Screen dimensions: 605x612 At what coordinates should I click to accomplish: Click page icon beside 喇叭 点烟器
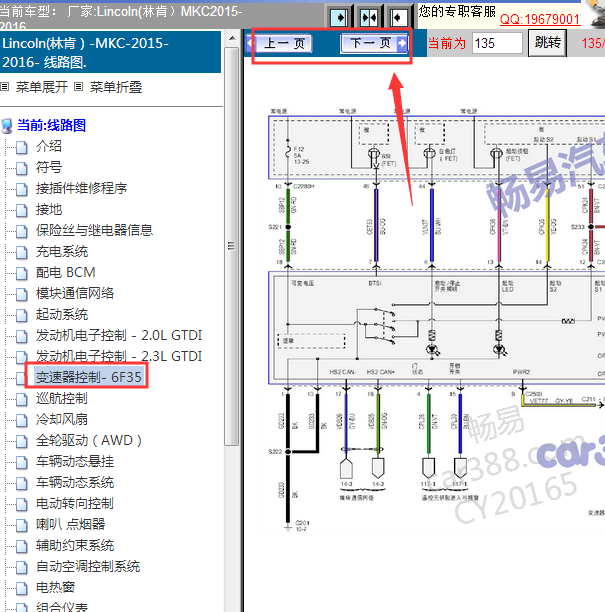pyautogui.click(x=22, y=526)
